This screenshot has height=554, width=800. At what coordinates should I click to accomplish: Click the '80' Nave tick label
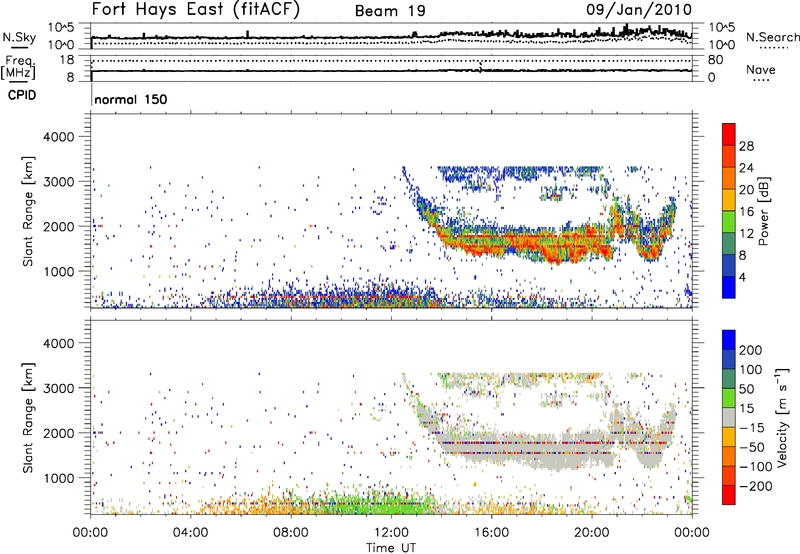715,60
